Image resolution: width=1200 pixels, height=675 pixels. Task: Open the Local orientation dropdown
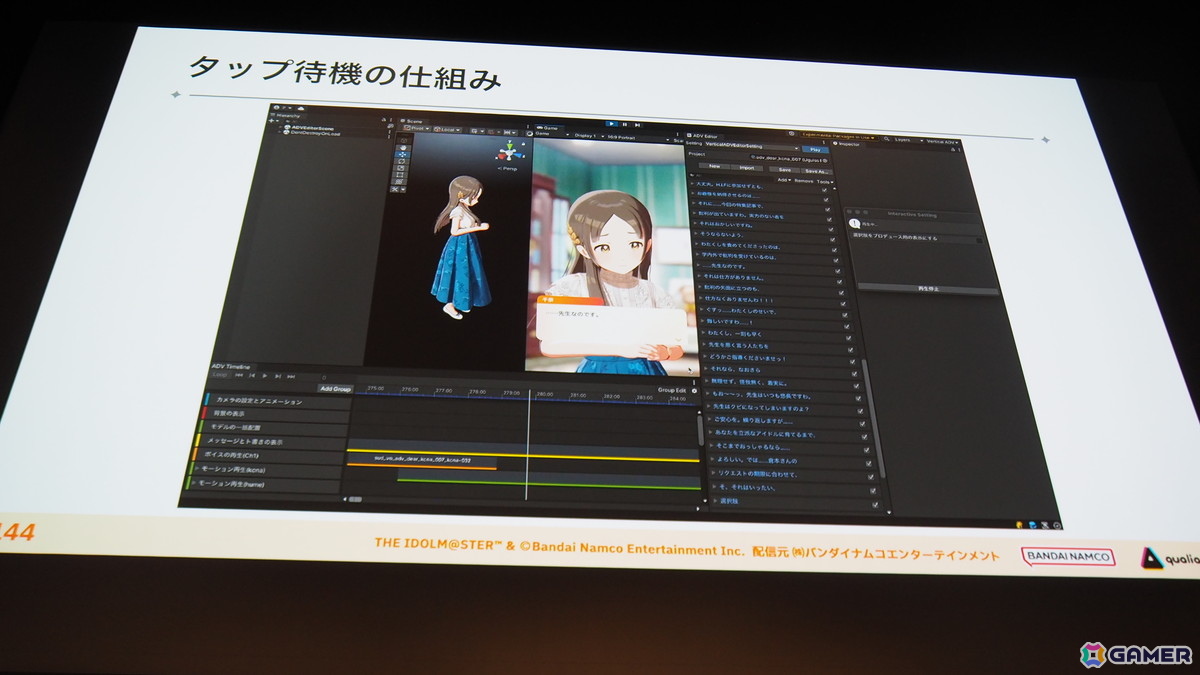[448, 130]
